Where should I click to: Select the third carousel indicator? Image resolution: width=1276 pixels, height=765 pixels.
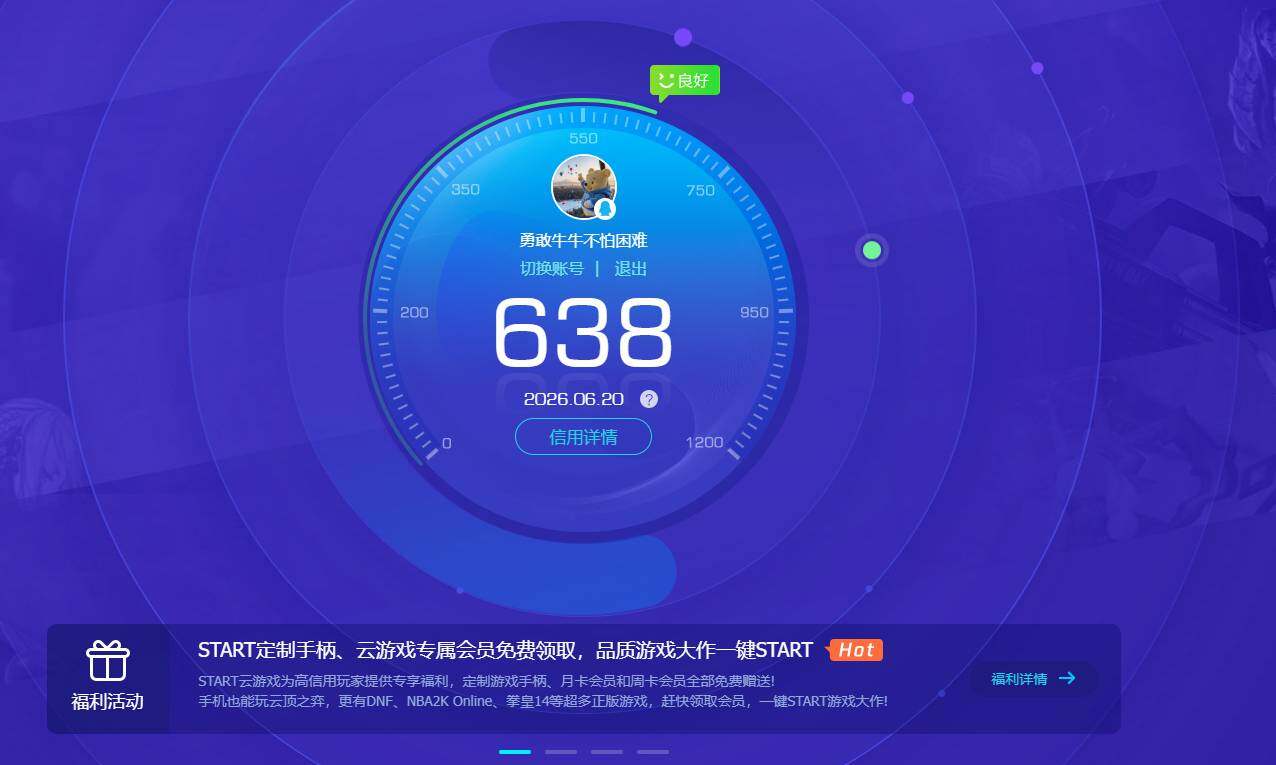coord(607,751)
